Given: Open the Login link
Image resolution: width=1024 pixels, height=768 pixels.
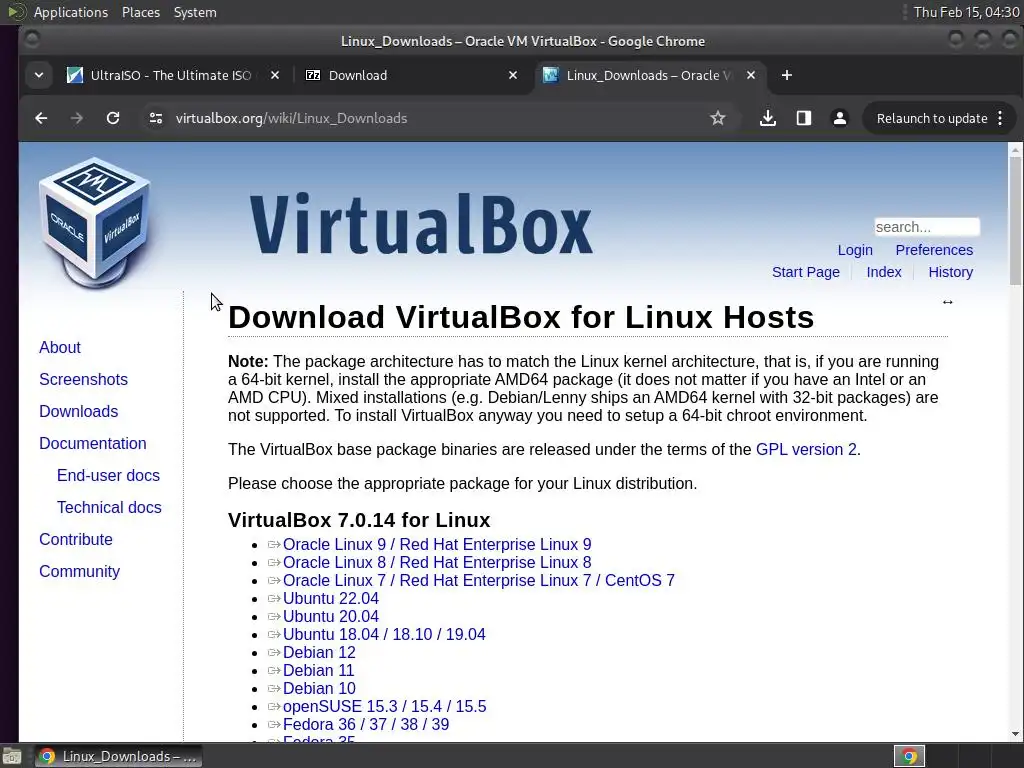Looking at the screenshot, I should coord(855,250).
